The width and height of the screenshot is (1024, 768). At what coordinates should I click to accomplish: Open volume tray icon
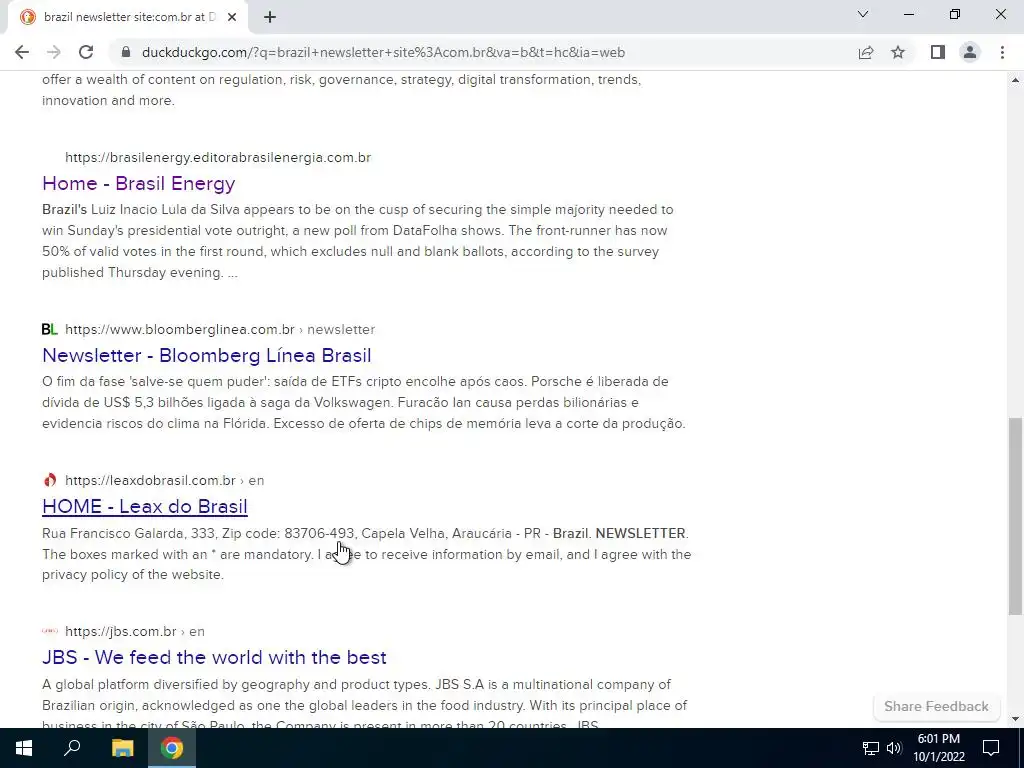894,748
